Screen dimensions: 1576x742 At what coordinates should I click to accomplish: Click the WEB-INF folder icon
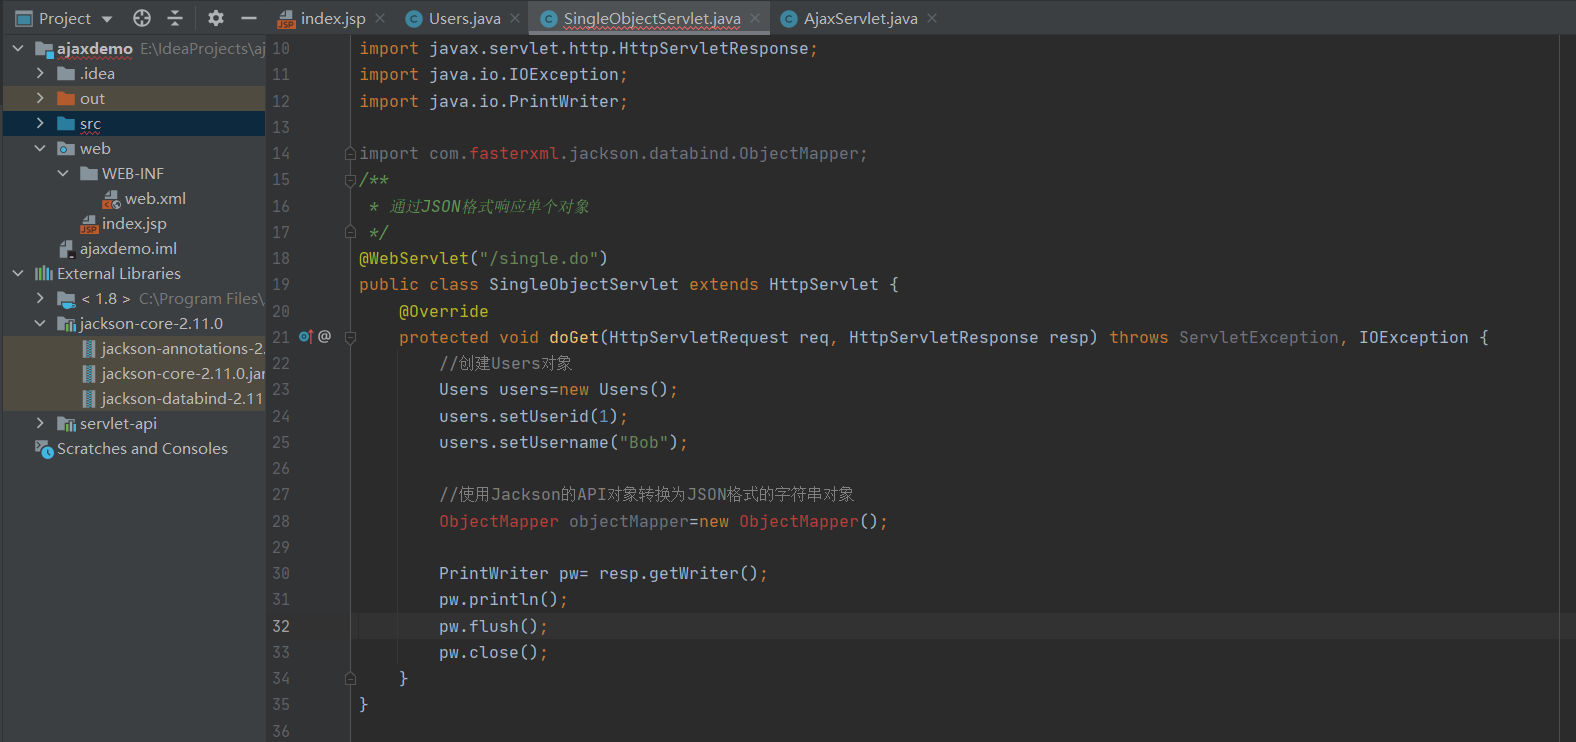tap(89, 173)
